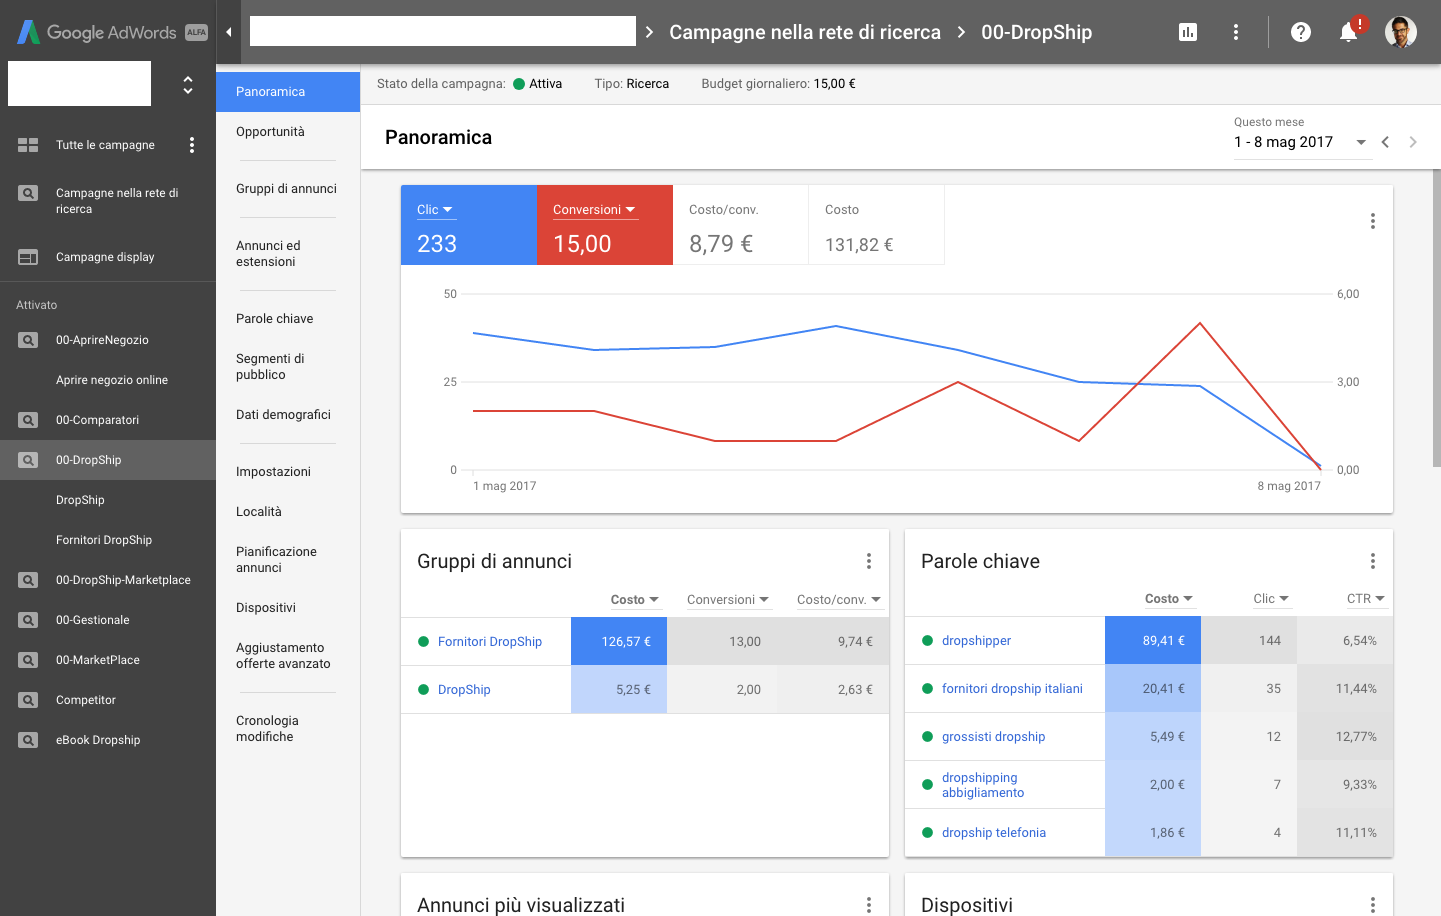Open the help question mark icon
This screenshot has height=916, width=1441.
1301,32
